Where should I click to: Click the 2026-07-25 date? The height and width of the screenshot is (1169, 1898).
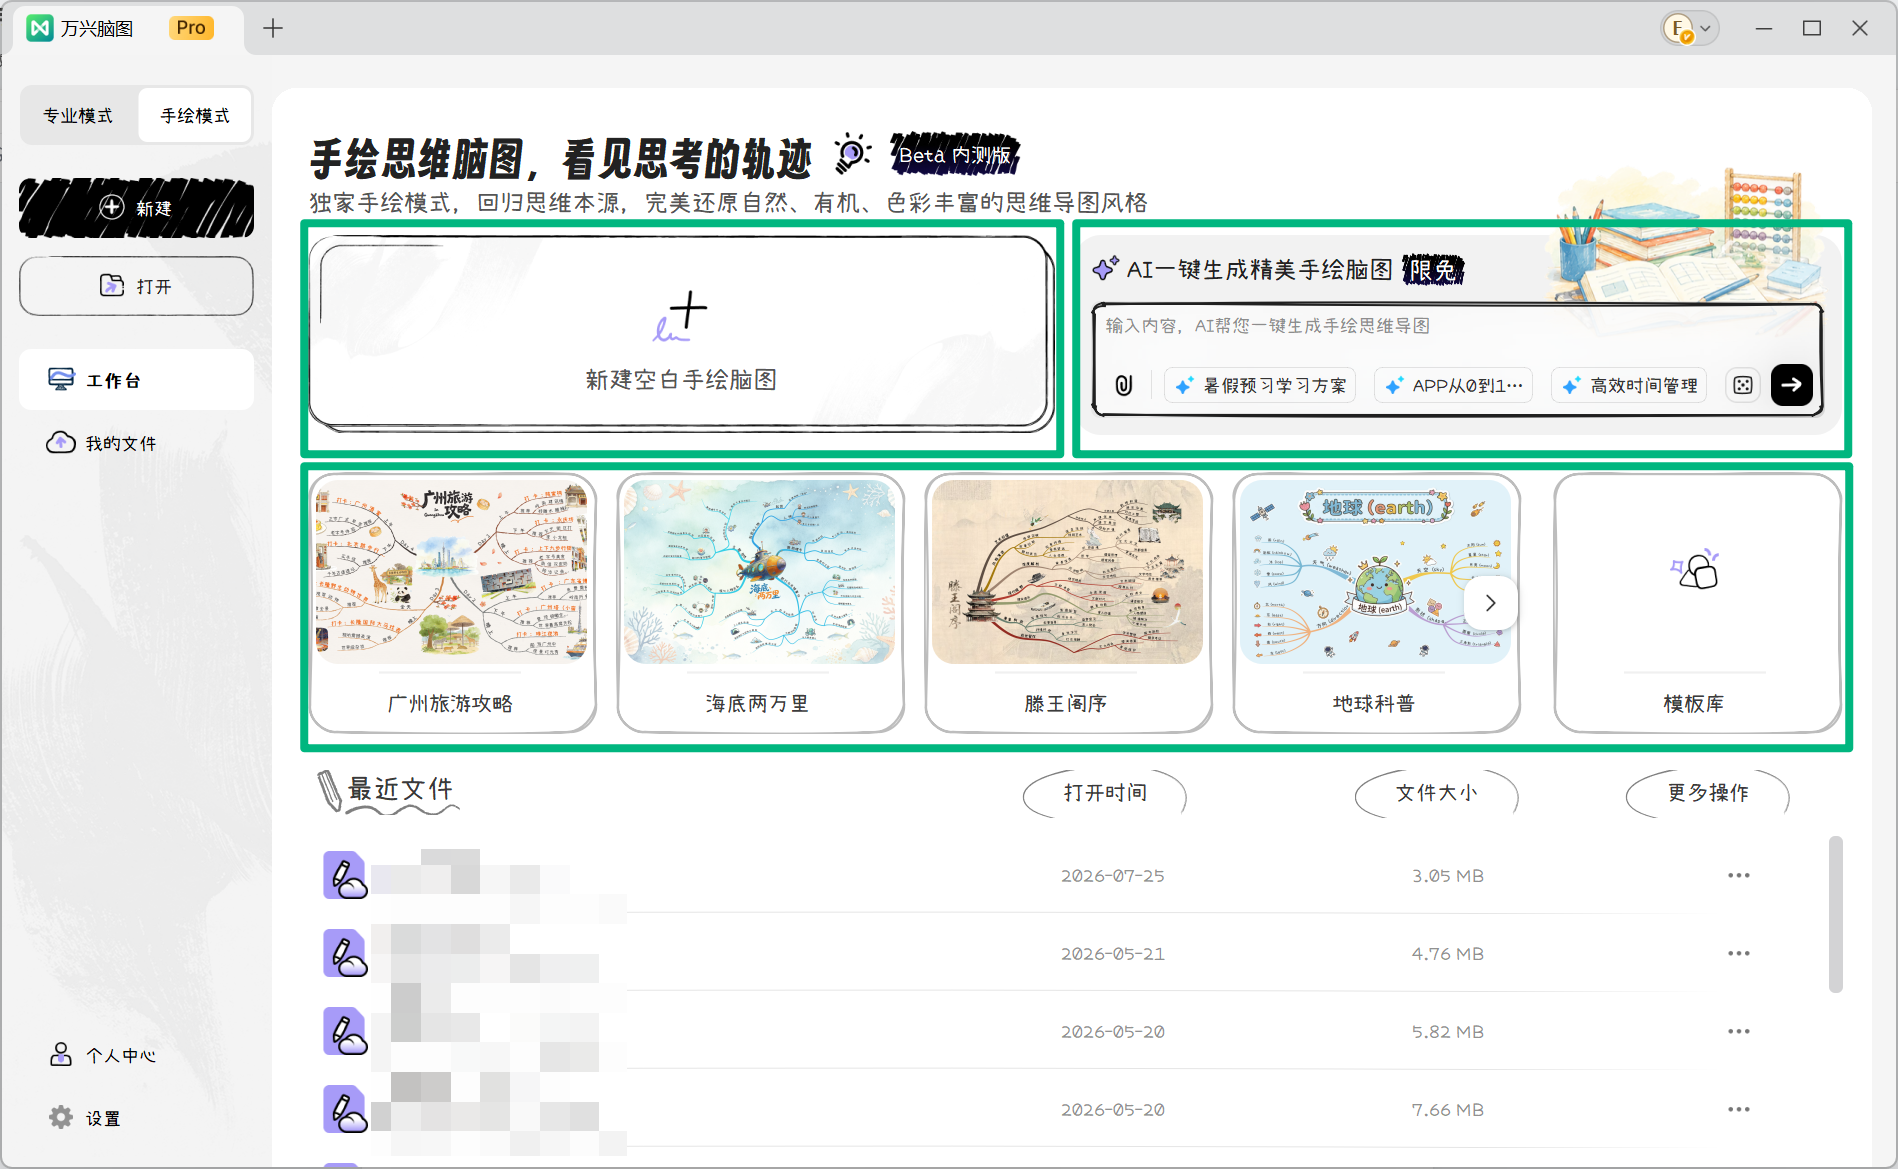pos(1113,876)
